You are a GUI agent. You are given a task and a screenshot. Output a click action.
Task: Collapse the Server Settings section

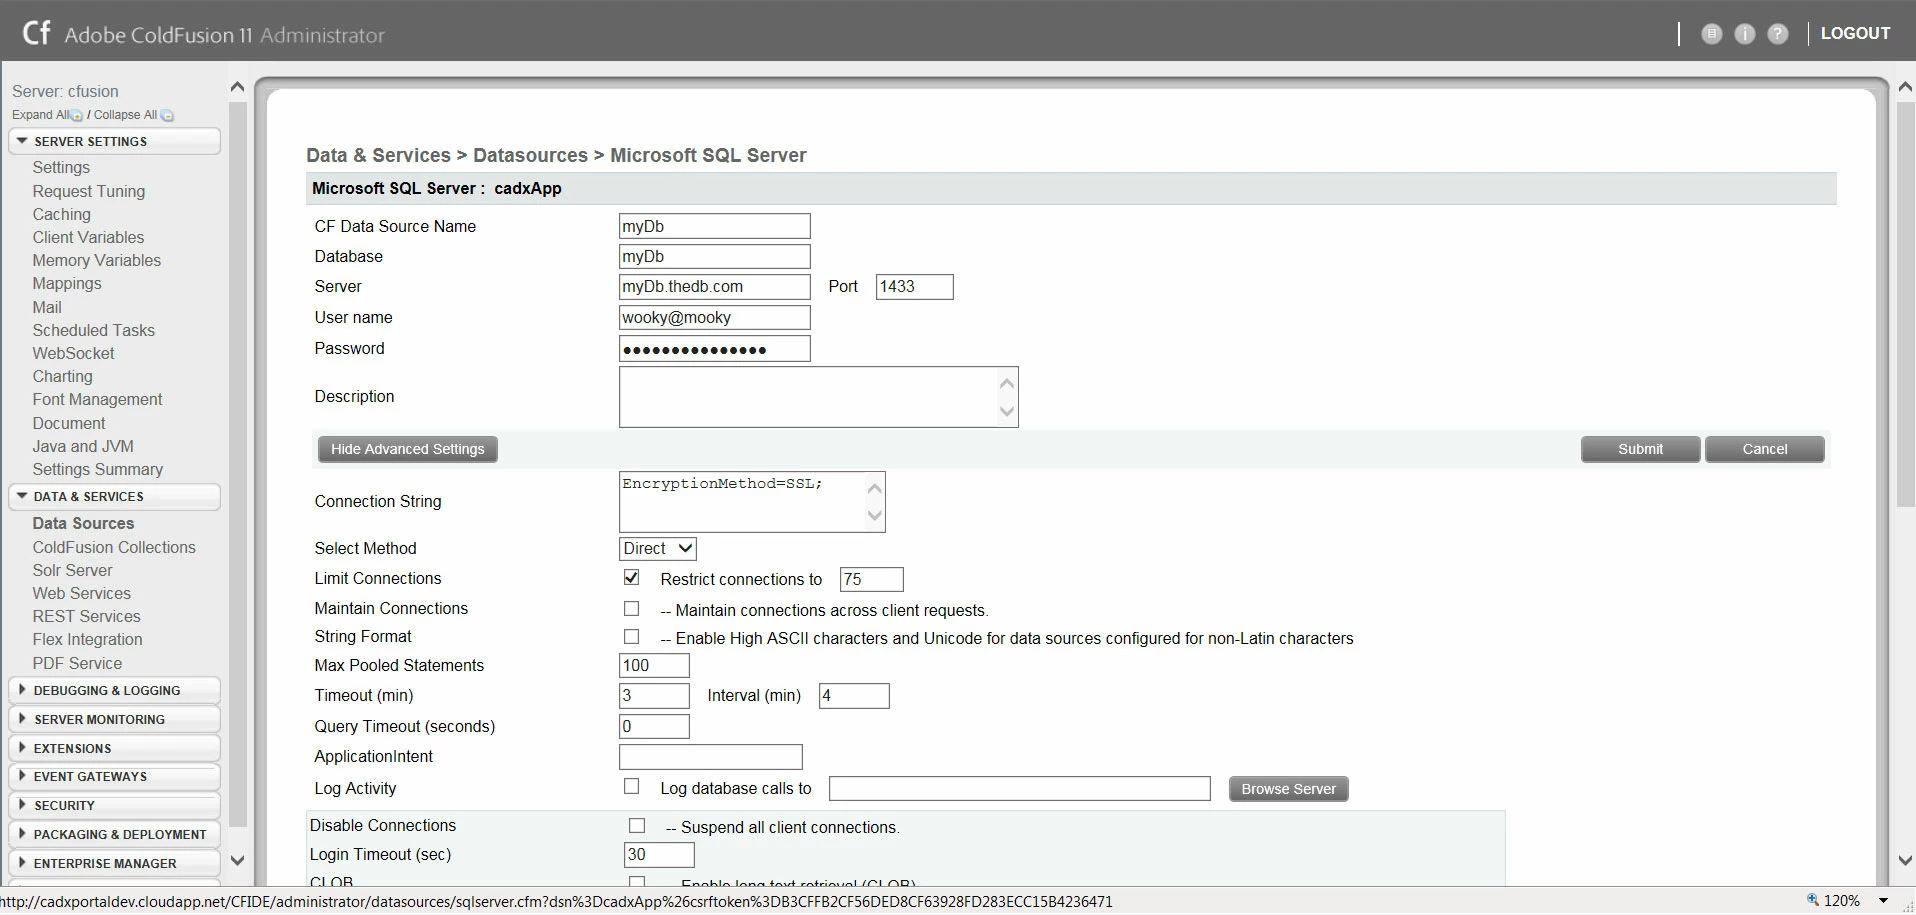pos(114,141)
